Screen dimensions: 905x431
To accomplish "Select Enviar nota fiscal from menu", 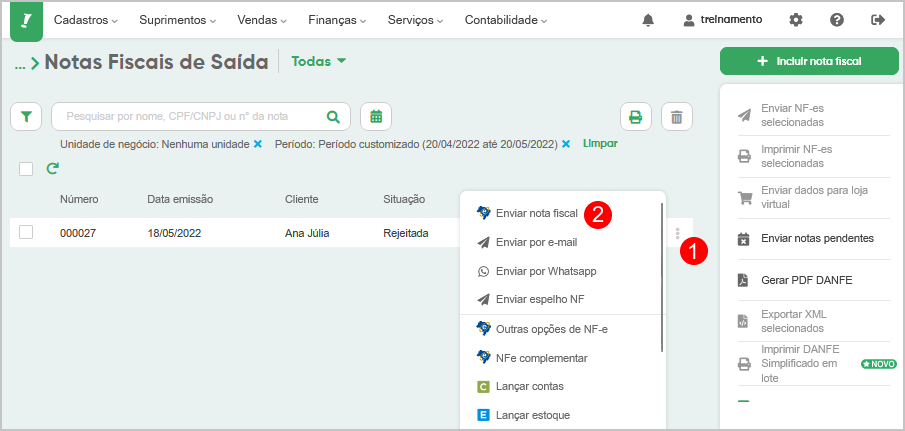I will coord(537,213).
